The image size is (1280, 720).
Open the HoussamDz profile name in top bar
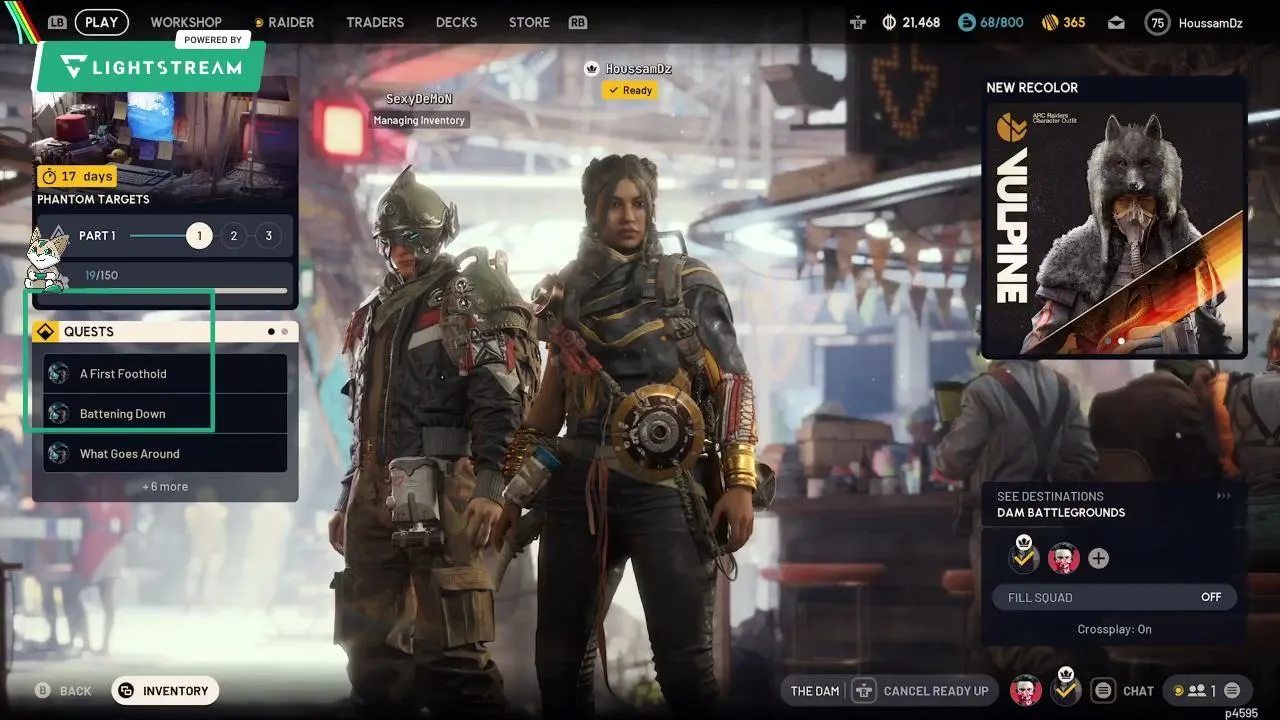[x=1211, y=23]
